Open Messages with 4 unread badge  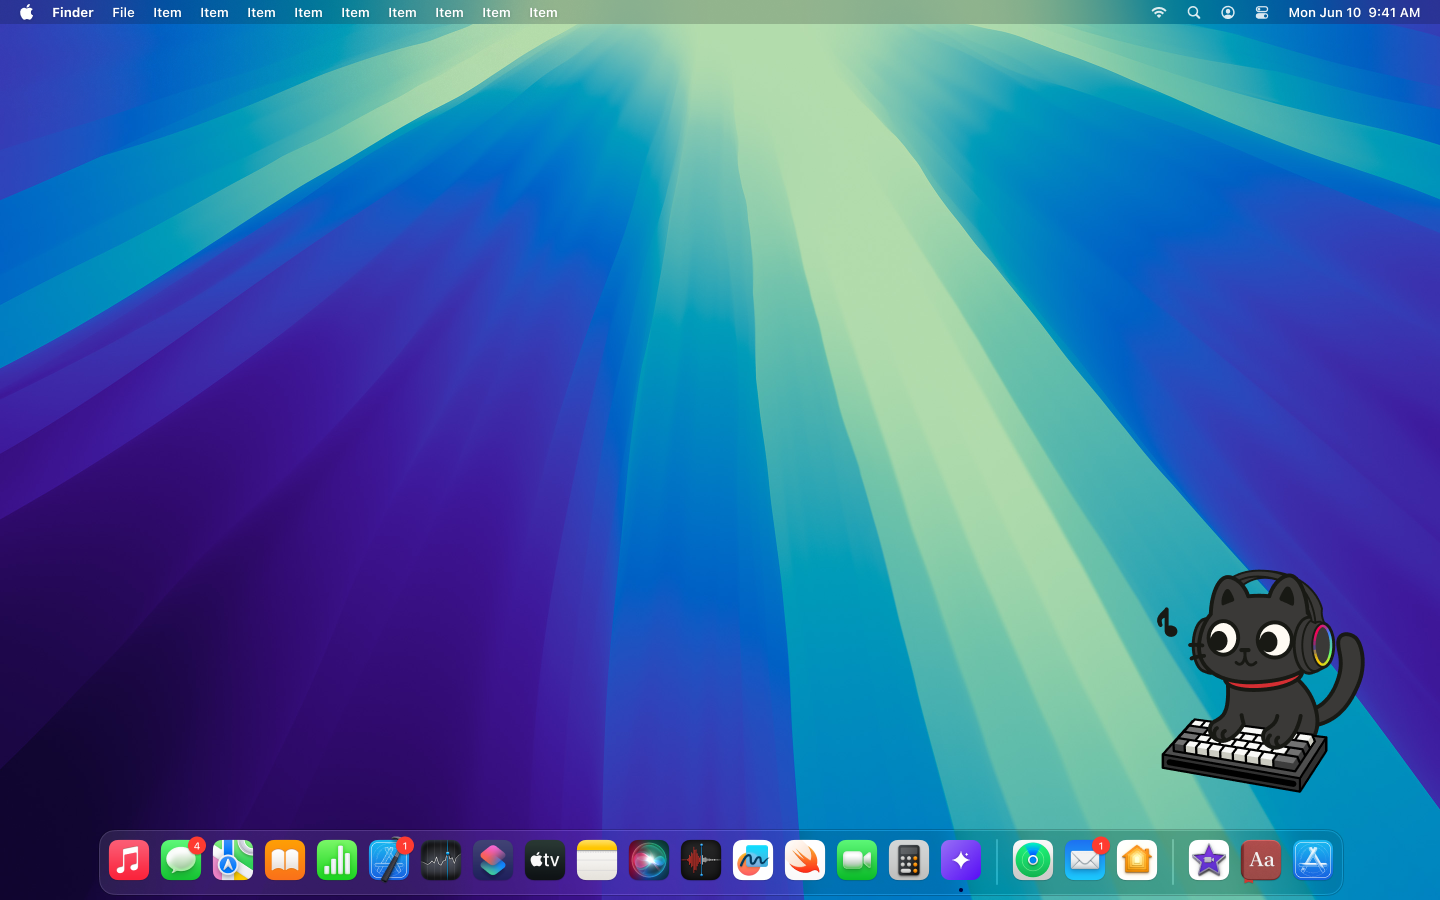(181, 860)
